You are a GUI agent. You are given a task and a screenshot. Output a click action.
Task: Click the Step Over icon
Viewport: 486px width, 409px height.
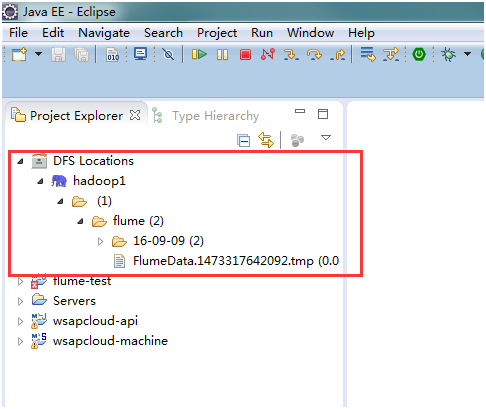[x=314, y=54]
